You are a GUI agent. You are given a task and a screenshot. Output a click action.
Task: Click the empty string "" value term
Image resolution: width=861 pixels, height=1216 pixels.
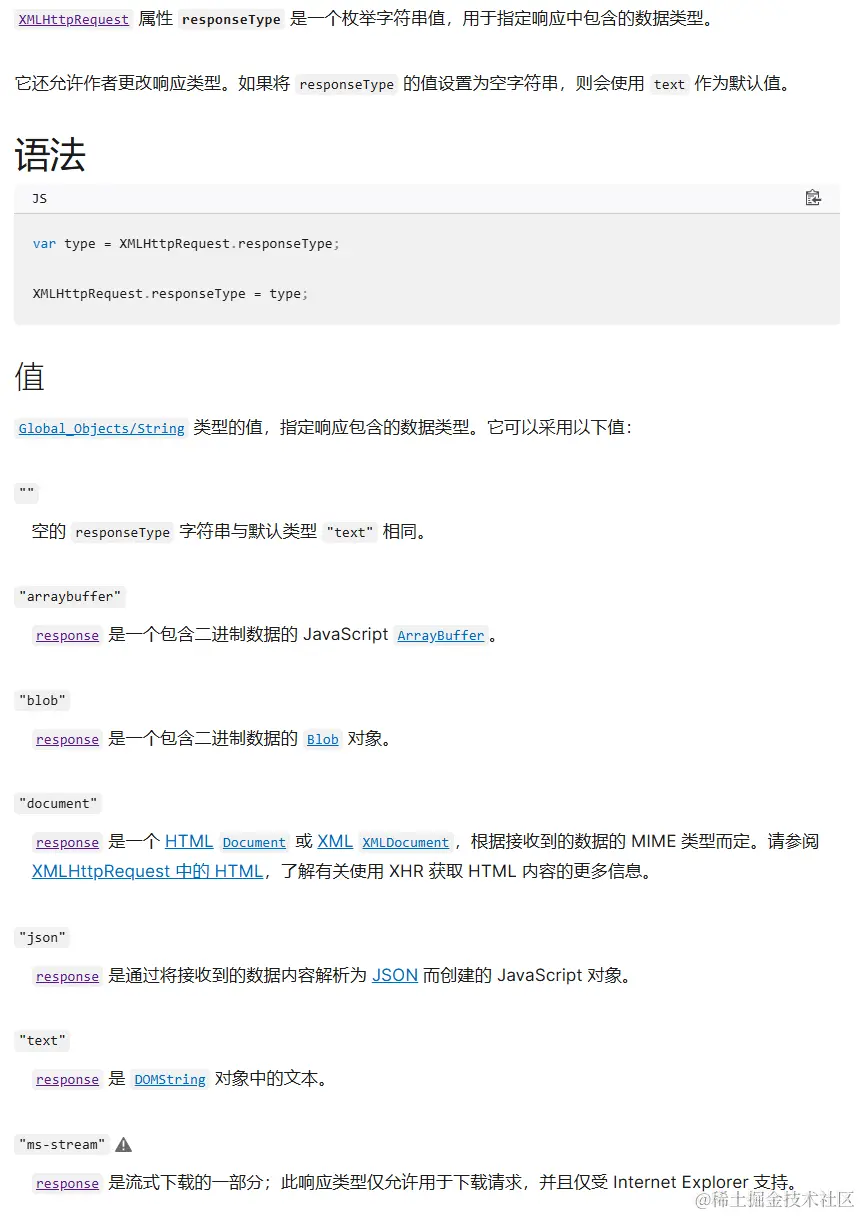pyautogui.click(x=27, y=493)
